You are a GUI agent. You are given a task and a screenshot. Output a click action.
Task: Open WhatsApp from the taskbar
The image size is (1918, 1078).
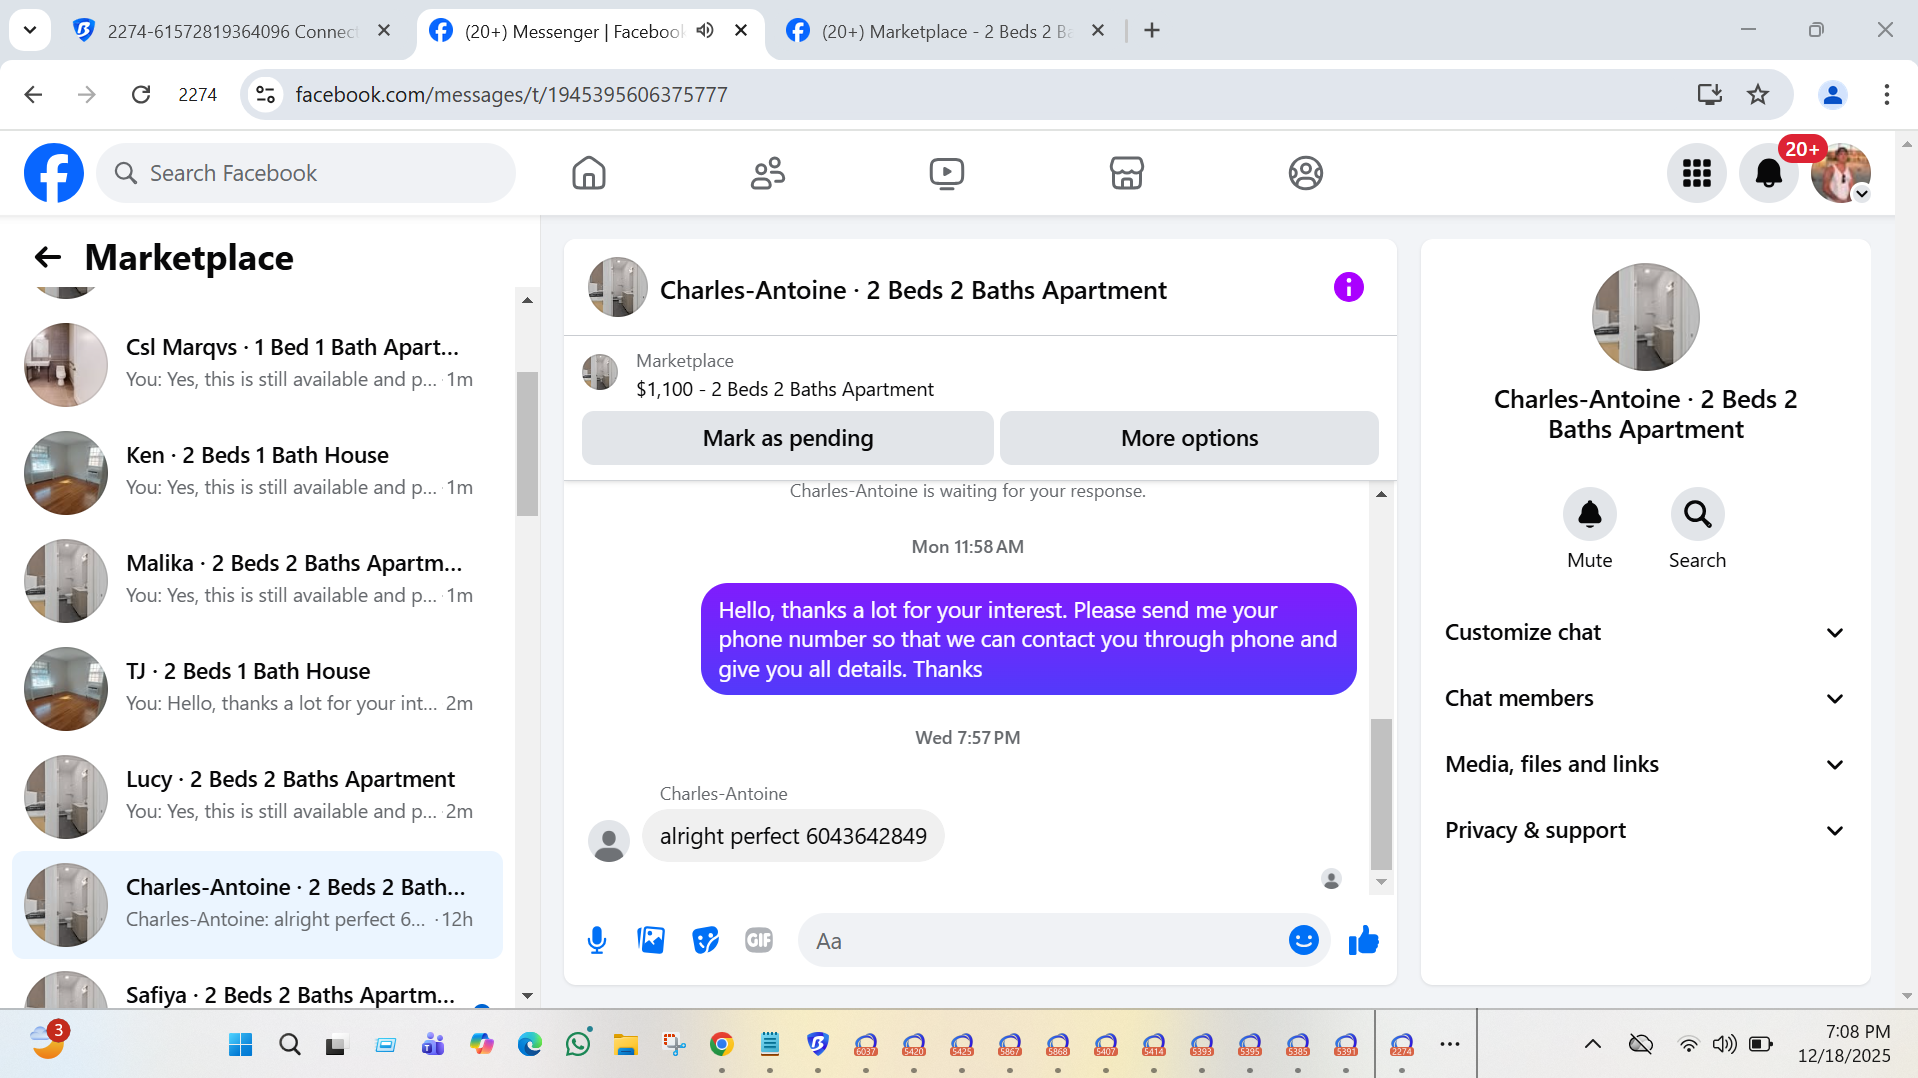[x=578, y=1044]
